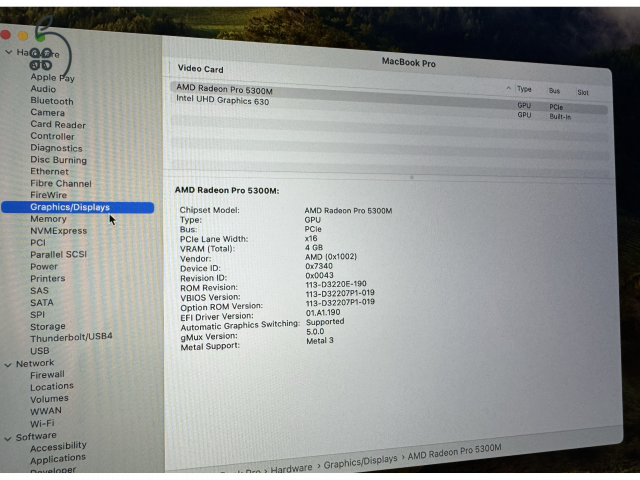Screen dimensions: 640x480
Task: Select Intel UHD Graphics 630 row
Action: [388, 108]
